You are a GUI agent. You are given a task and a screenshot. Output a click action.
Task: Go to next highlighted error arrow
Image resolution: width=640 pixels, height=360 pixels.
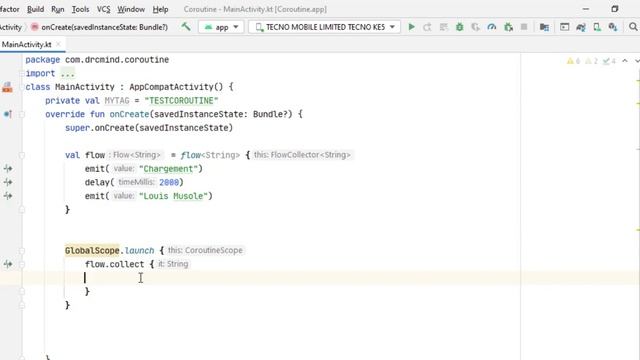click(637, 61)
